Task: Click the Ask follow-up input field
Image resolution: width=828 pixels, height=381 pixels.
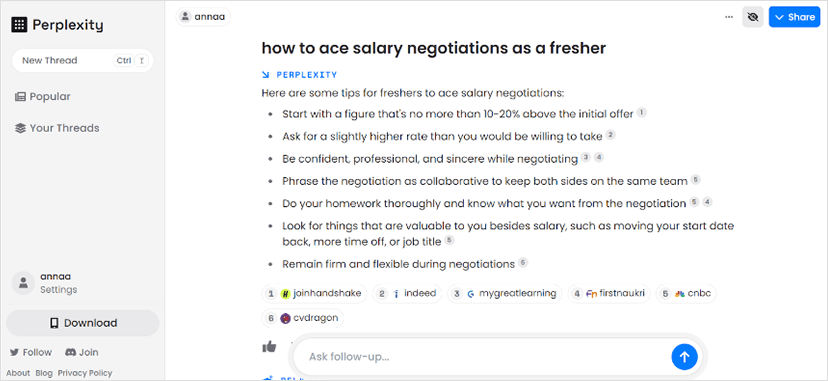Action: pyautogui.click(x=481, y=357)
